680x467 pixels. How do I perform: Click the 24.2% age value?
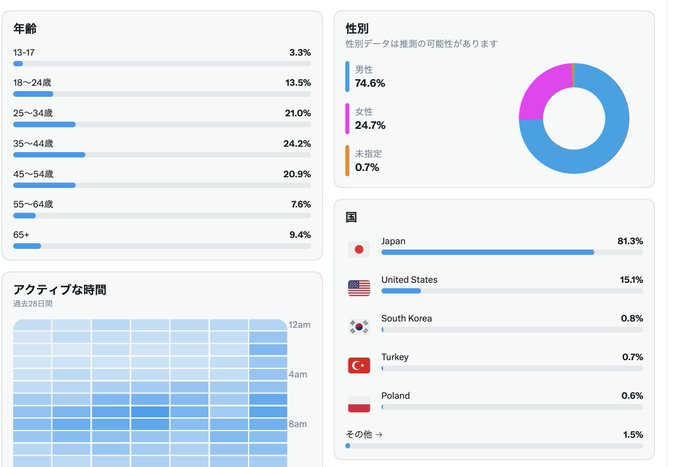click(x=297, y=144)
